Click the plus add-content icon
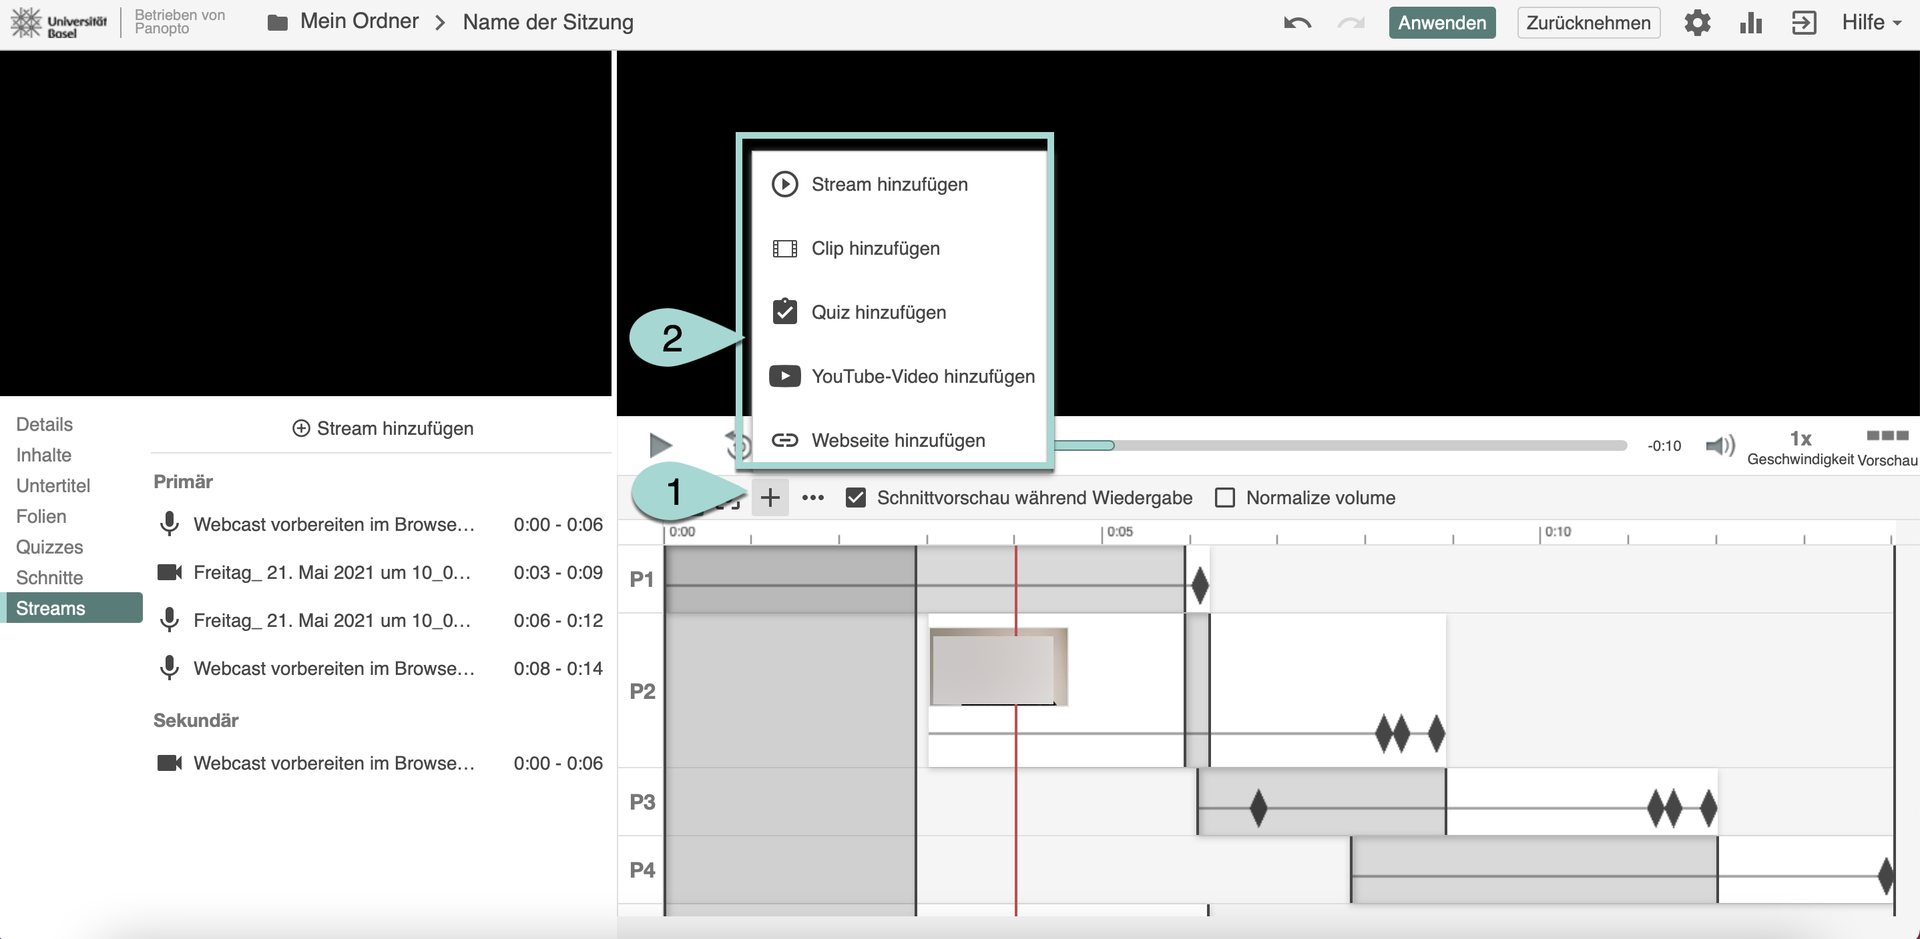Viewport: 1920px width, 939px height. [x=770, y=498]
